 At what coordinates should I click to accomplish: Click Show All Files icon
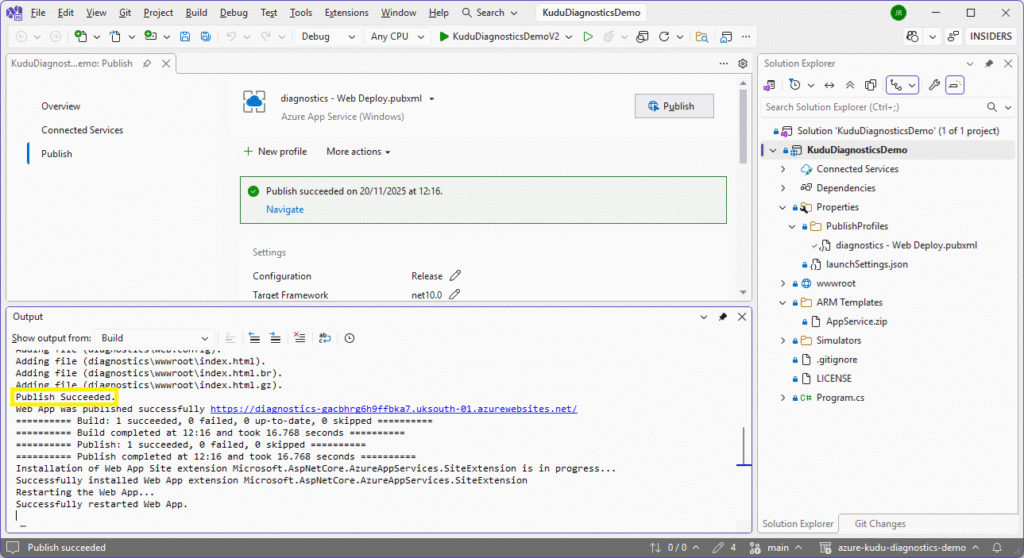click(x=871, y=85)
